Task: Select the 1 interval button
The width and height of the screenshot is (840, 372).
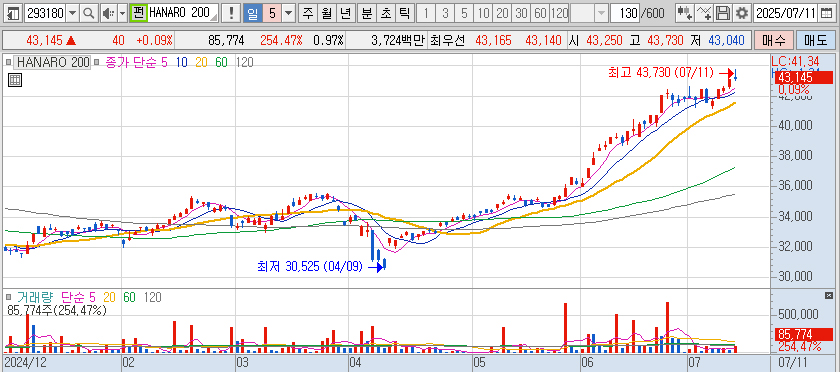Action: 425,13
